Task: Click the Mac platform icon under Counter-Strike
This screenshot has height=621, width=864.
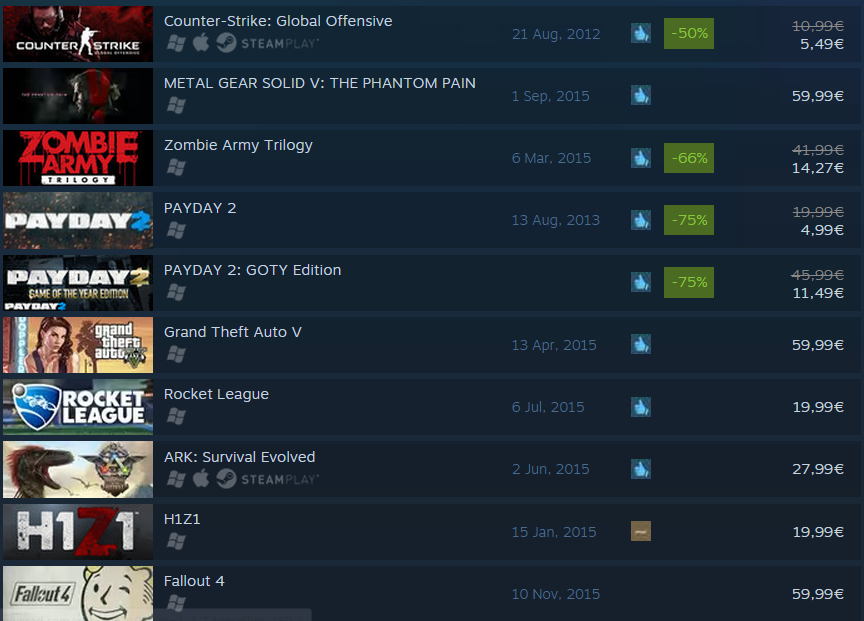Action: [x=201, y=42]
